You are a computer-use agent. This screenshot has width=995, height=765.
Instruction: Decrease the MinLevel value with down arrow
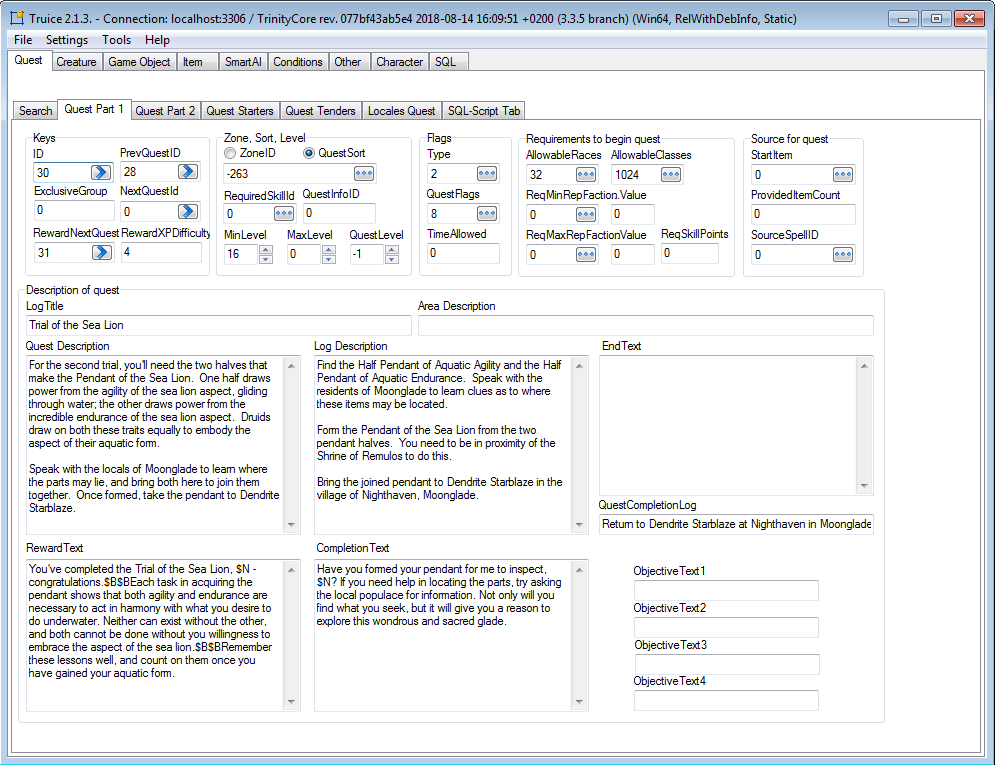click(266, 259)
